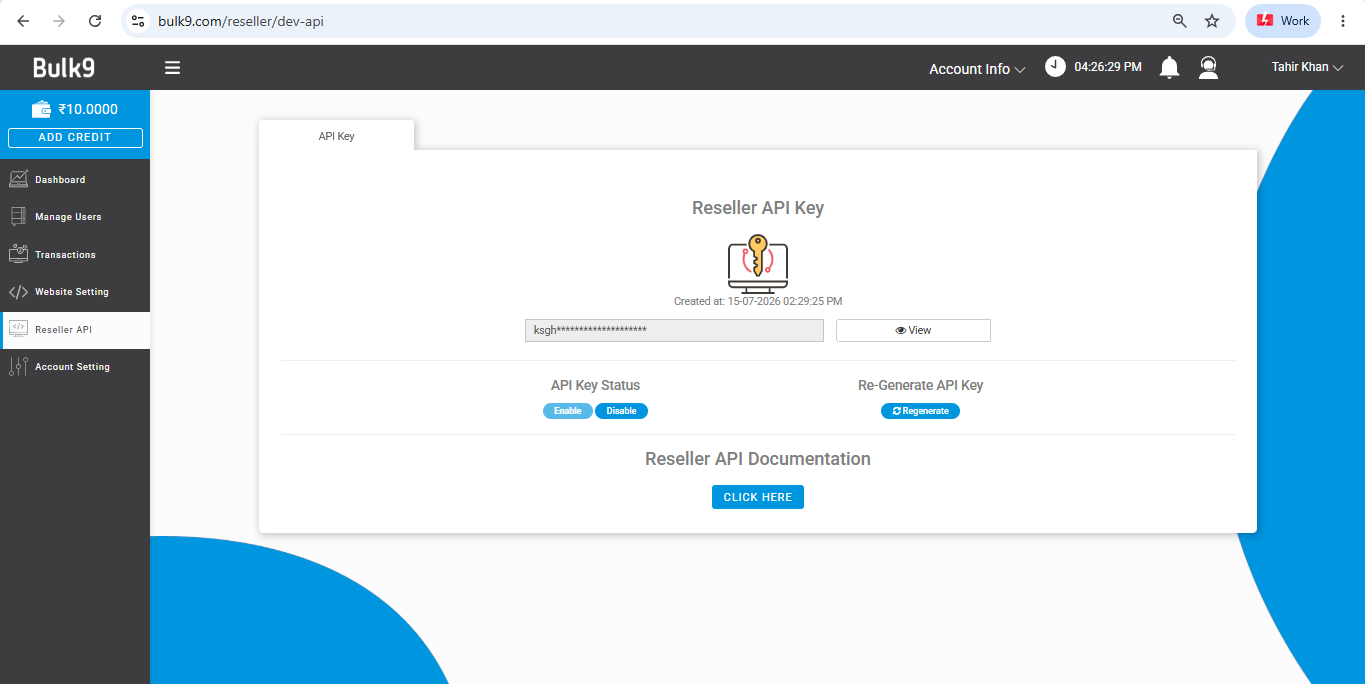Click the browser back arrow
The width and height of the screenshot is (1365, 684).
coord(24,21)
